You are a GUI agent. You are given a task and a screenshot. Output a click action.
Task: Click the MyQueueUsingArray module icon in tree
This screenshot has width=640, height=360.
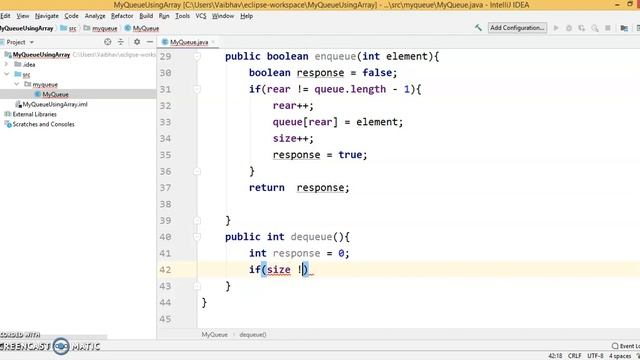(7, 54)
